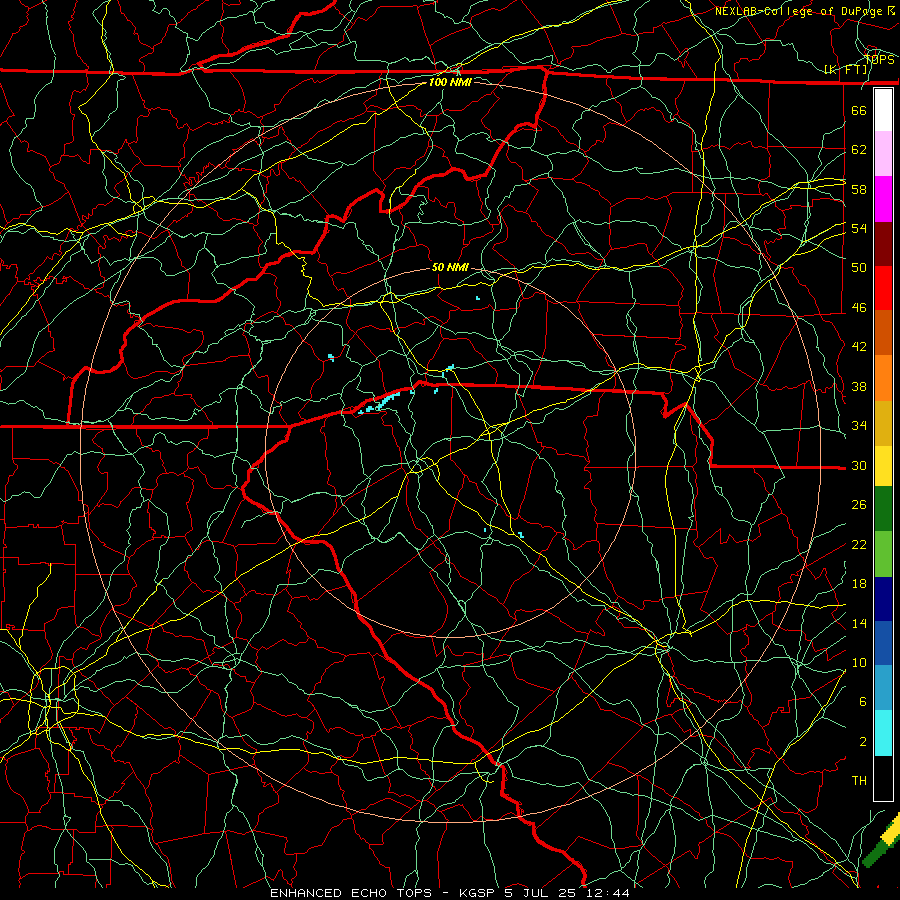Viewport: 900px width, 900px height.
Task: Pick the dark red legend swatch
Action: pyautogui.click(x=883, y=244)
